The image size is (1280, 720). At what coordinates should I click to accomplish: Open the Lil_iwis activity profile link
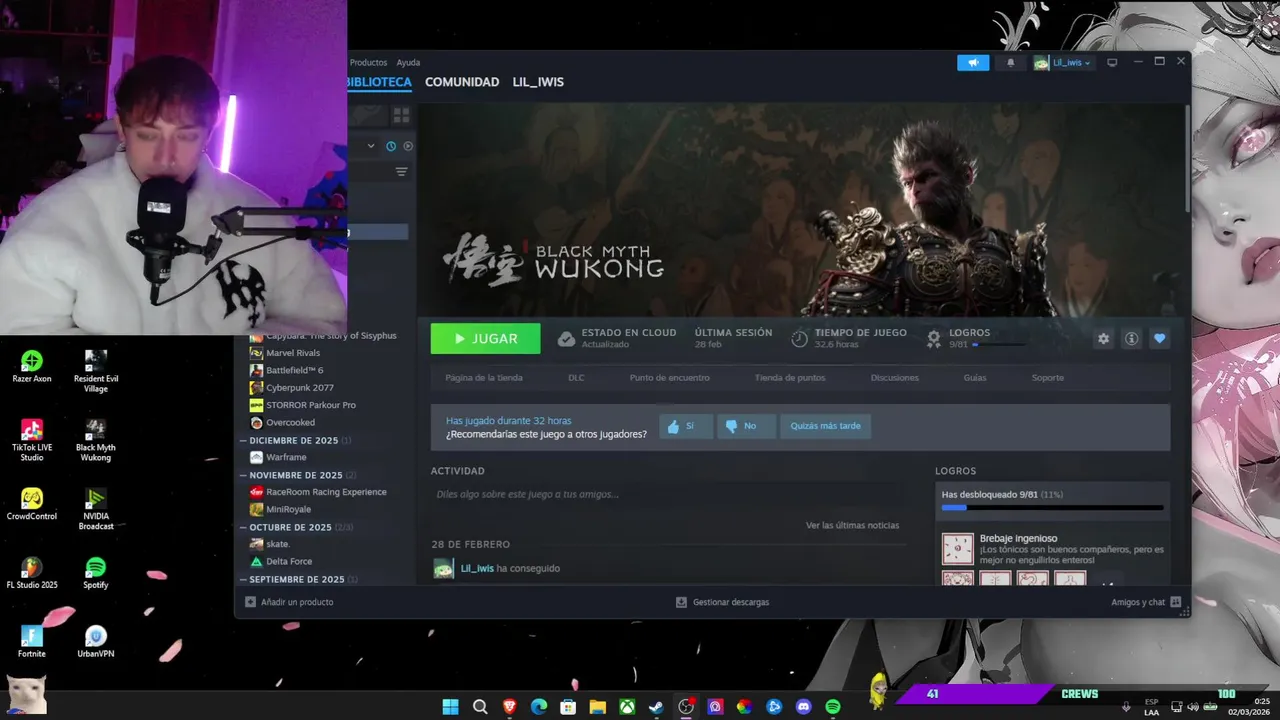click(x=477, y=568)
